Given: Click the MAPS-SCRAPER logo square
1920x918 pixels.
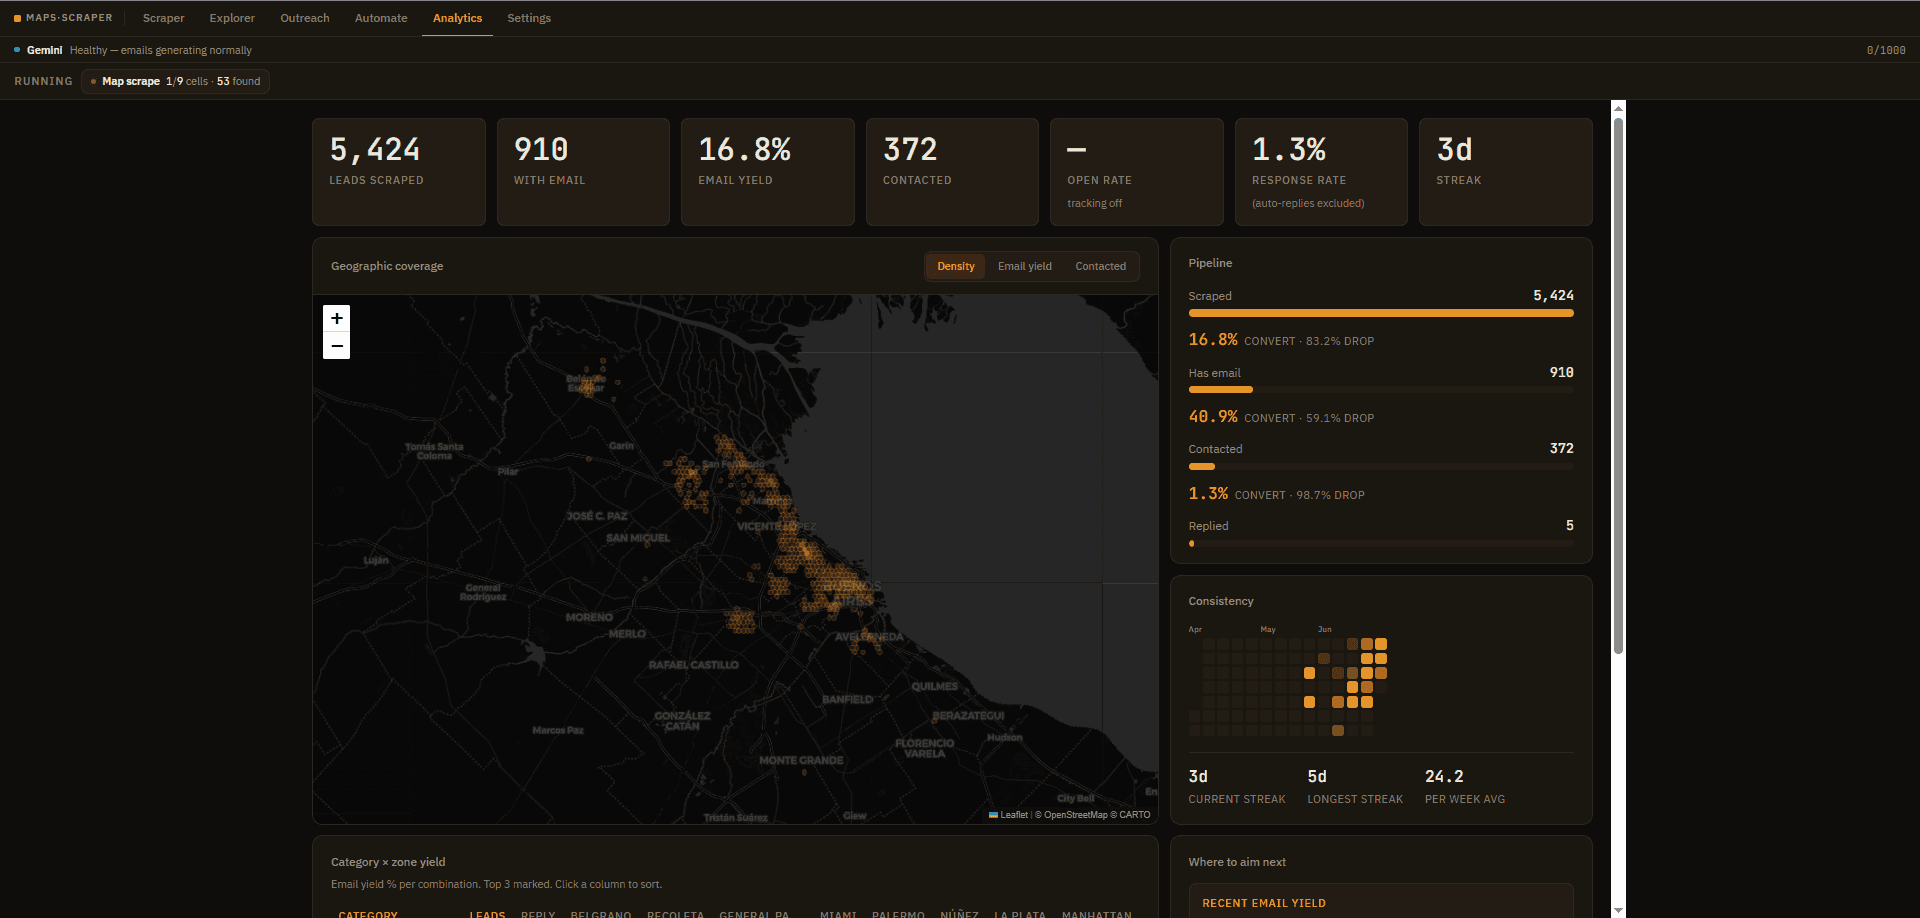Looking at the screenshot, I should tap(17, 18).
